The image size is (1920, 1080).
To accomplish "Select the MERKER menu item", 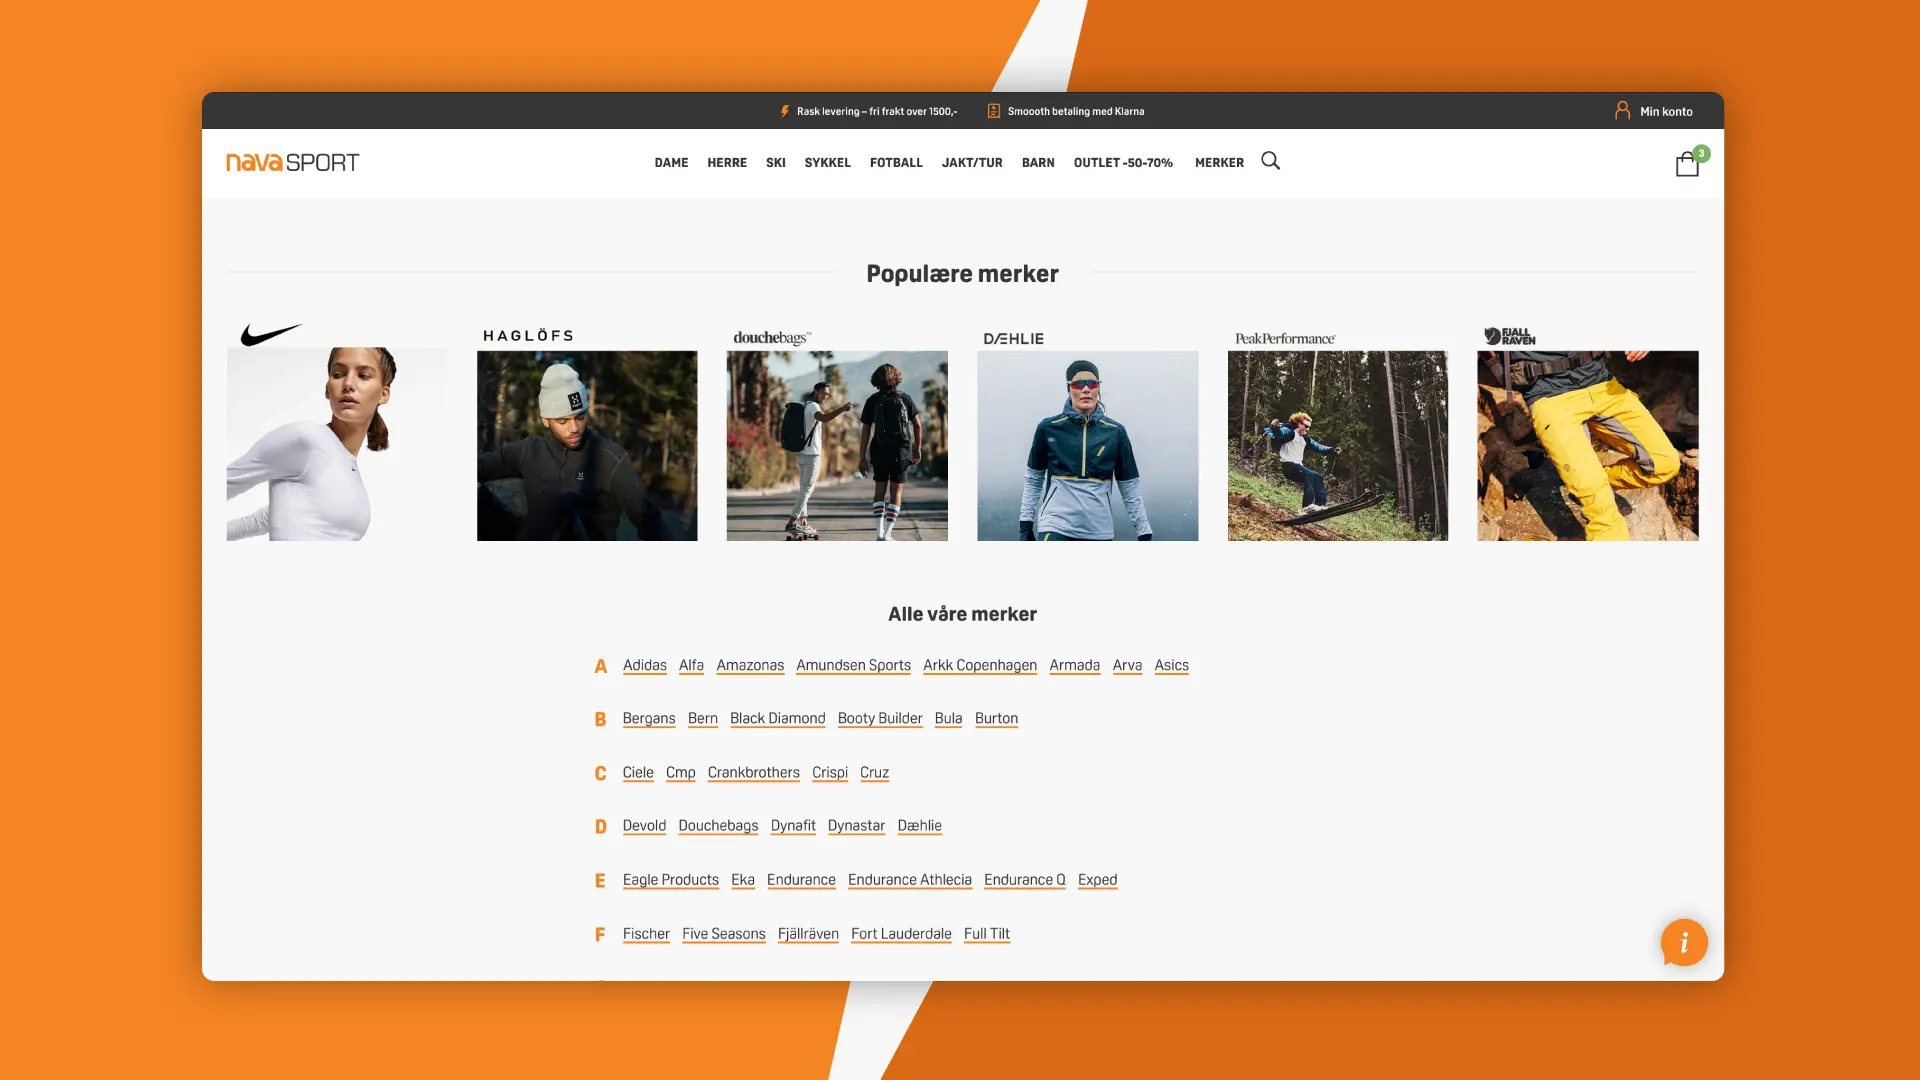I will click(x=1219, y=163).
